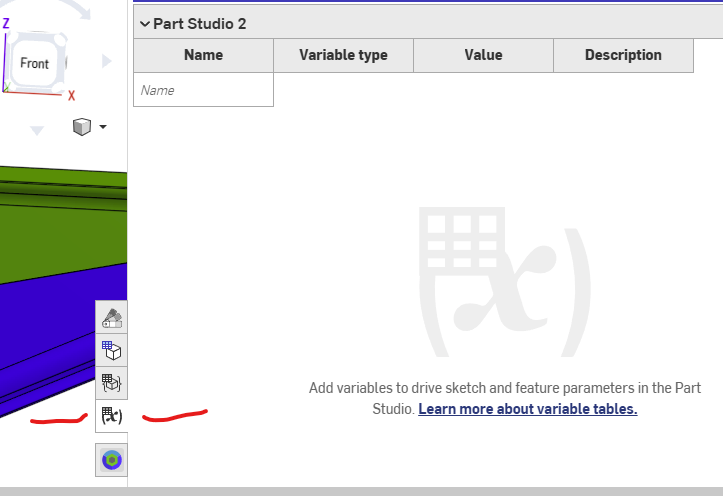The height and width of the screenshot is (496, 723).
Task: Open the render mode cube dropdown
Action: (89, 127)
